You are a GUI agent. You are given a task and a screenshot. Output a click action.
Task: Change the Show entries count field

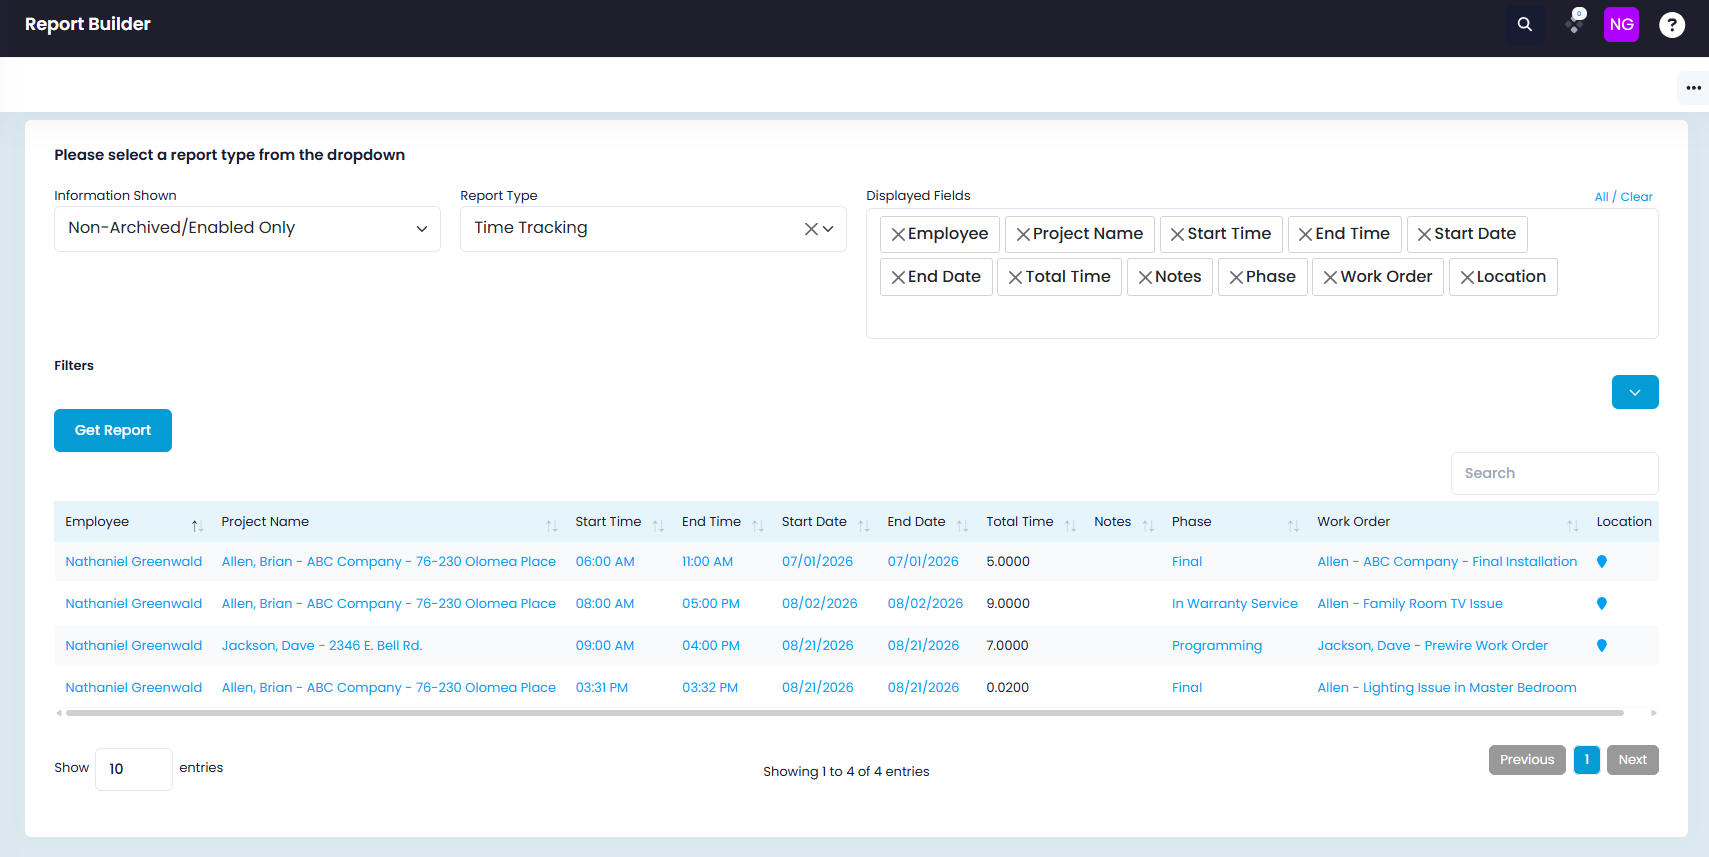[x=133, y=769]
